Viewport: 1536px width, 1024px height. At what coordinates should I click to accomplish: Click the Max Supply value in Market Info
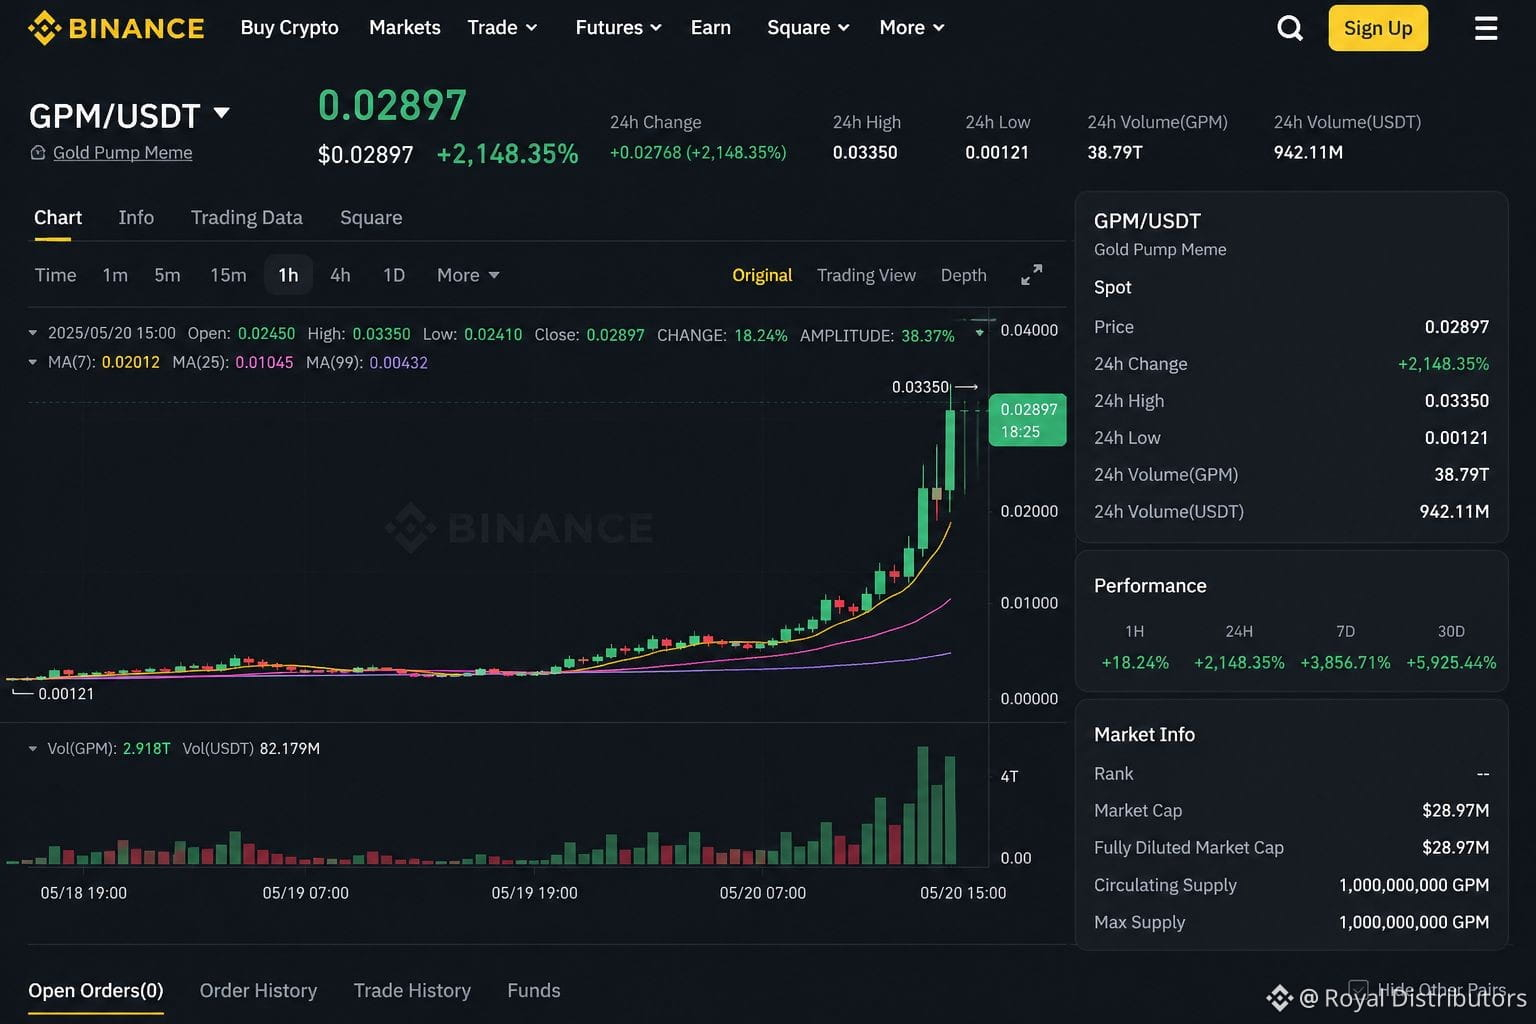[1414, 922]
